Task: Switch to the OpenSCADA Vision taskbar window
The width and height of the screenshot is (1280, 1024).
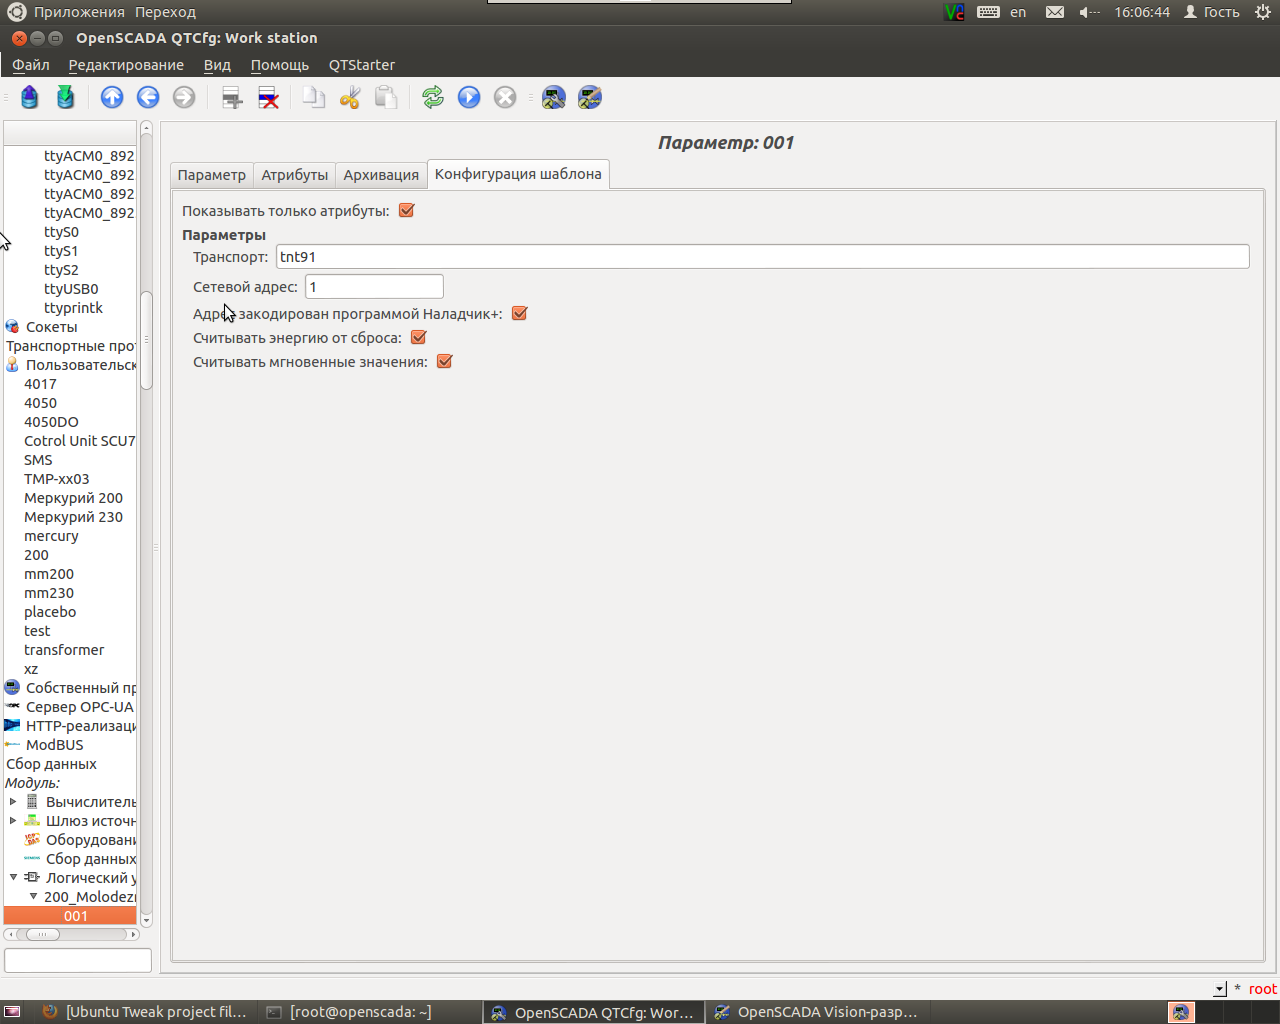Action: tap(817, 1012)
